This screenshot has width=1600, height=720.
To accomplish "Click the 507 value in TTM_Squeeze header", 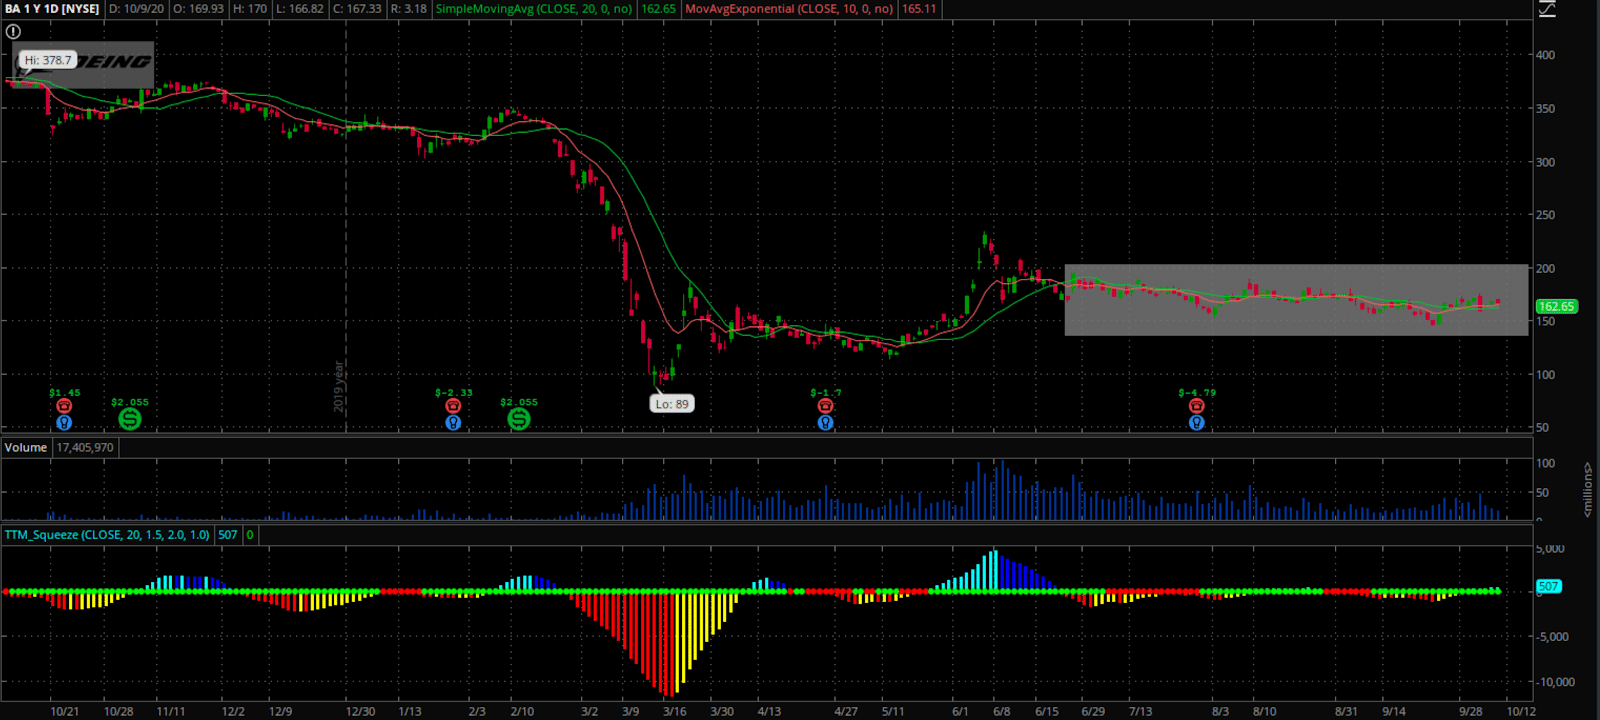I will click(228, 535).
